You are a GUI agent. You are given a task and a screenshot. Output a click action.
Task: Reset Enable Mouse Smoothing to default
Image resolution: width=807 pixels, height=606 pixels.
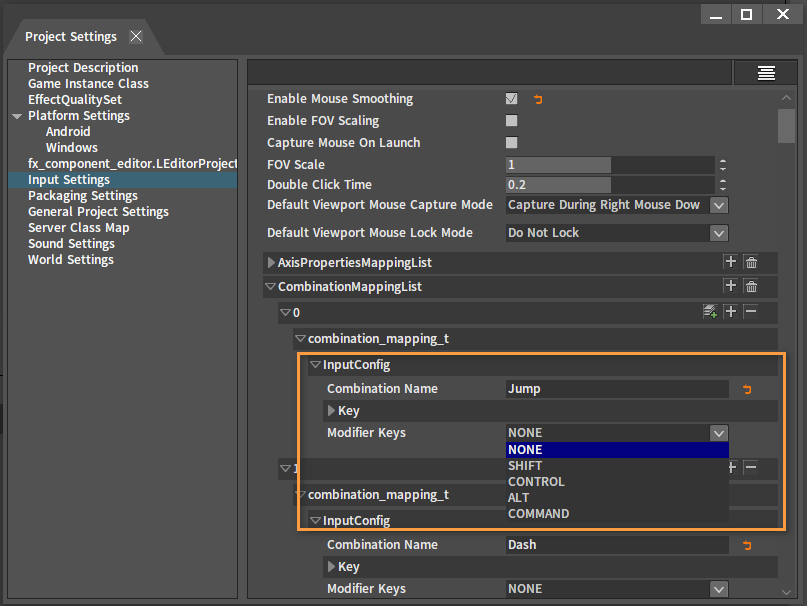point(538,99)
